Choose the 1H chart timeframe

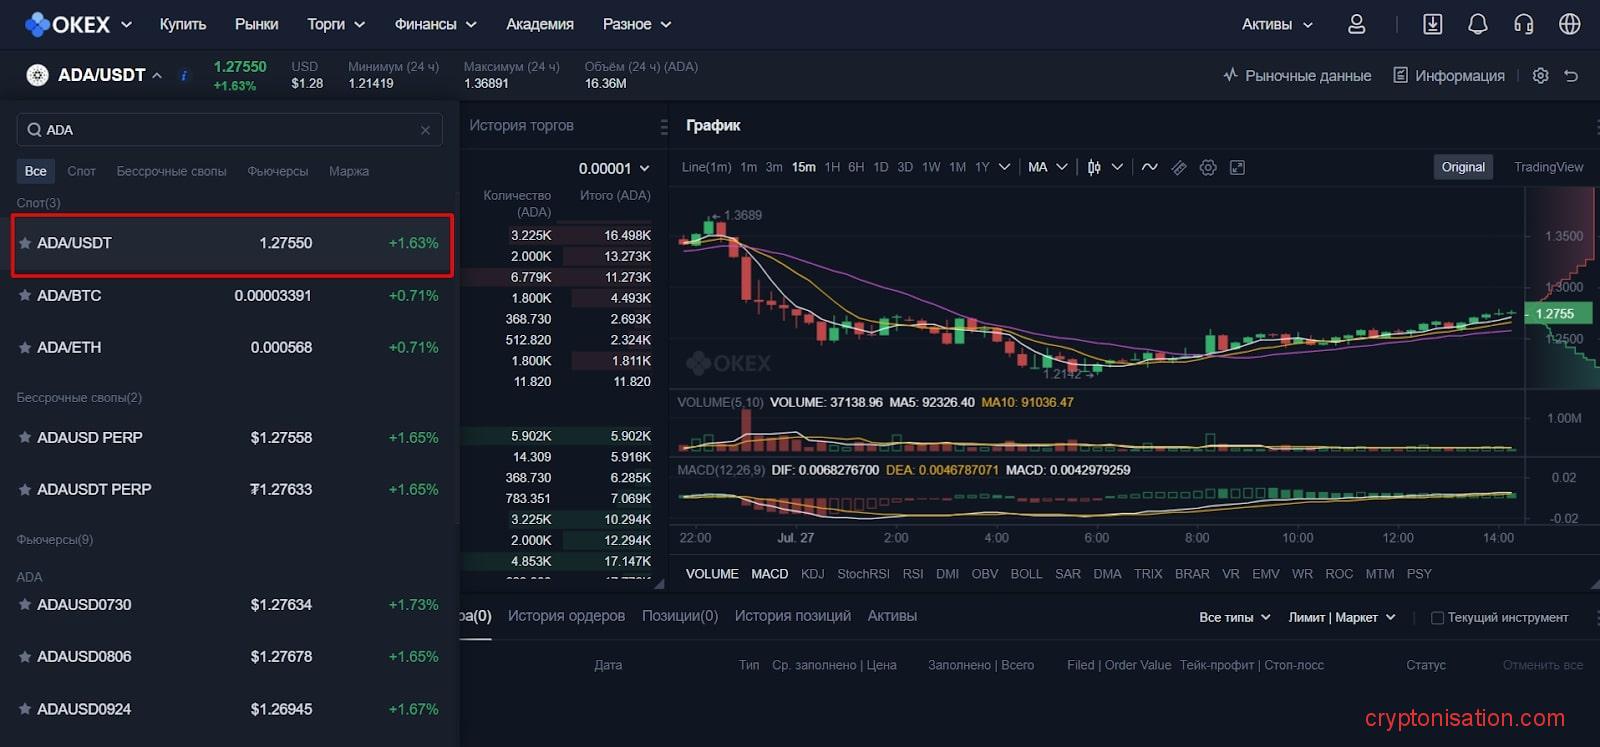pos(832,167)
